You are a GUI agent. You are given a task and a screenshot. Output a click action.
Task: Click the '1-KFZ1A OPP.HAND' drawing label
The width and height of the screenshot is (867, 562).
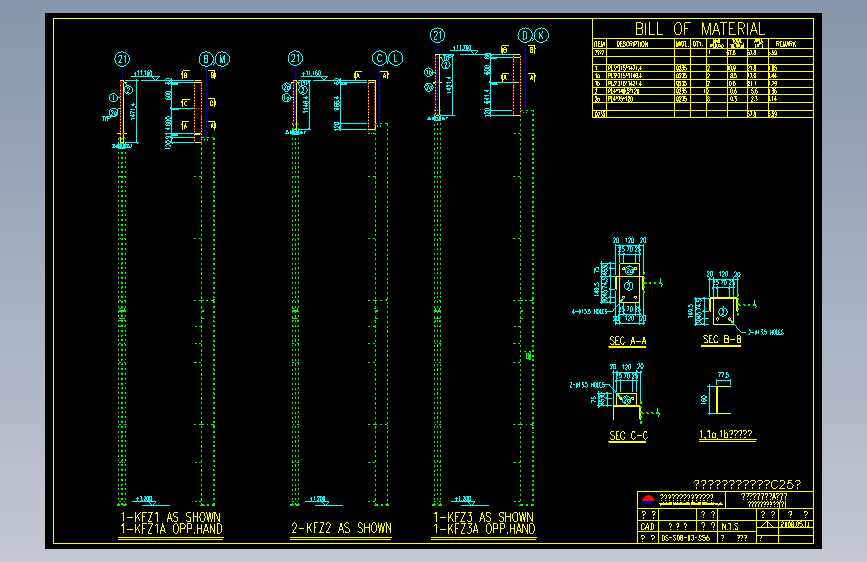coord(171,529)
